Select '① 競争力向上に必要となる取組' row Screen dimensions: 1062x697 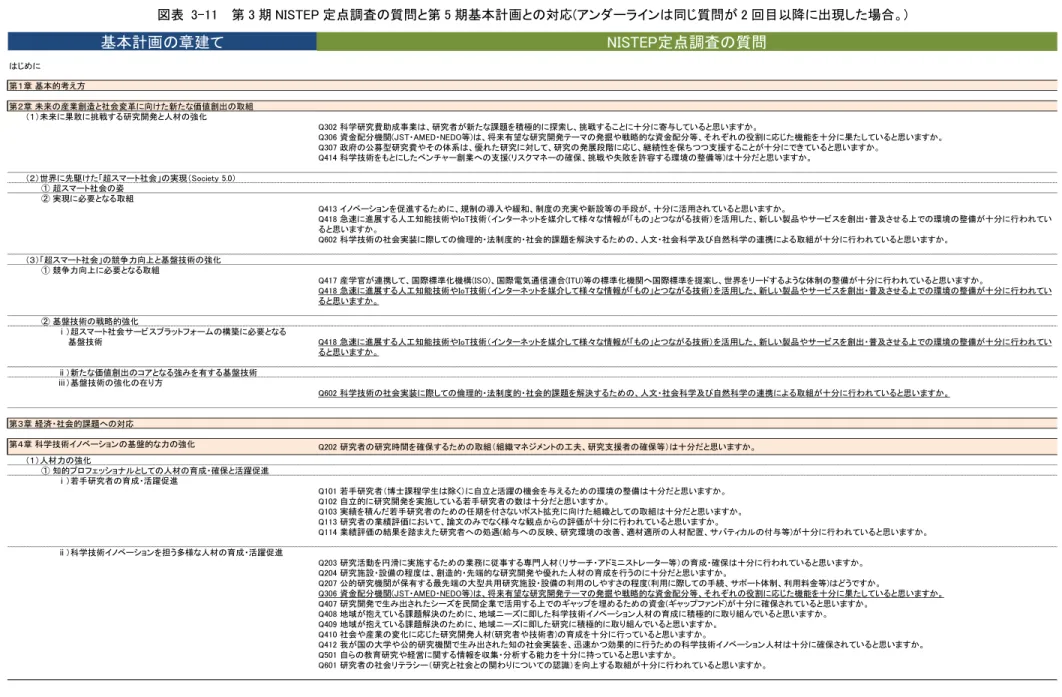pyautogui.click(x=100, y=270)
